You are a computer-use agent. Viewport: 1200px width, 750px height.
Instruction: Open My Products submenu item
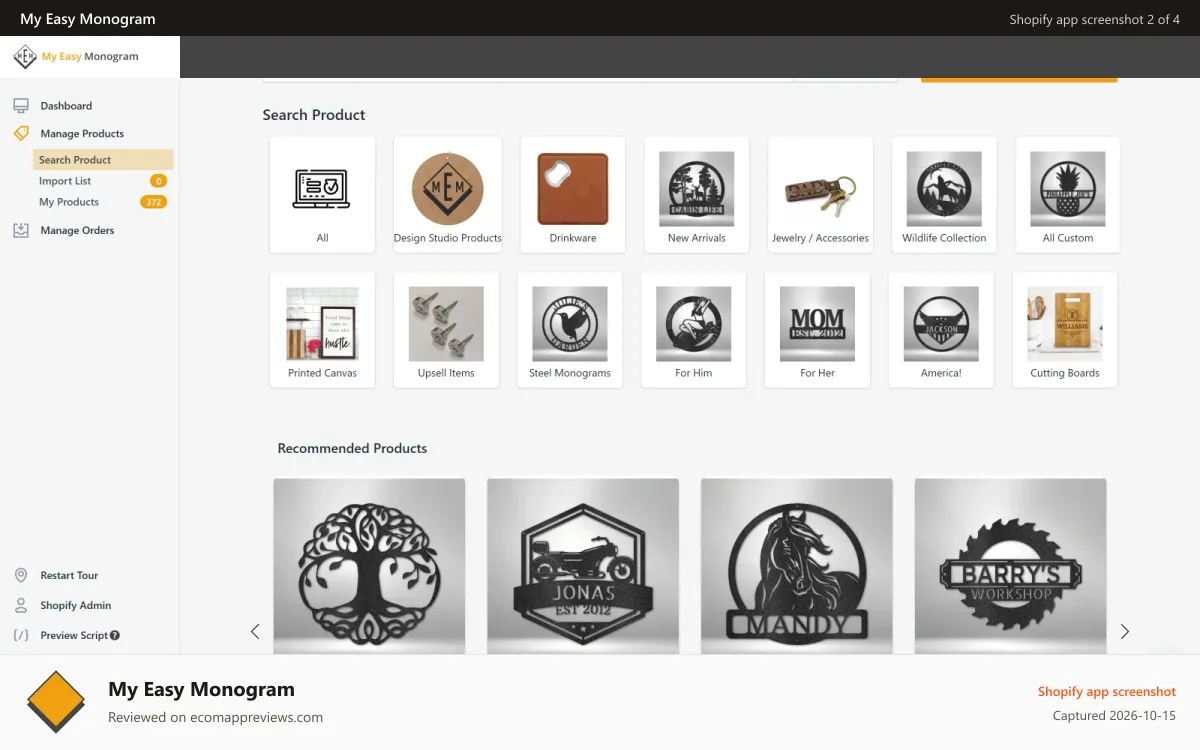click(69, 202)
